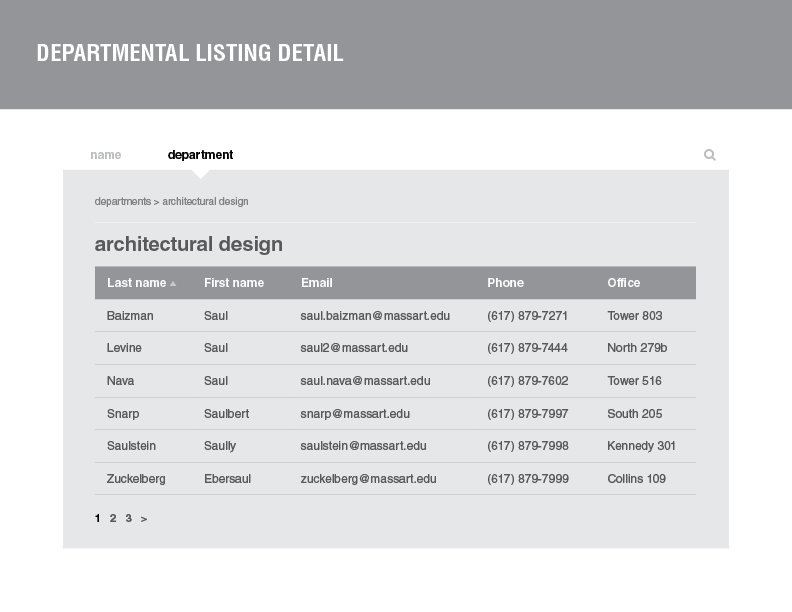Click email zuckelberg@massart.edu
Screen dimensions: 792x612
[x=368, y=479]
